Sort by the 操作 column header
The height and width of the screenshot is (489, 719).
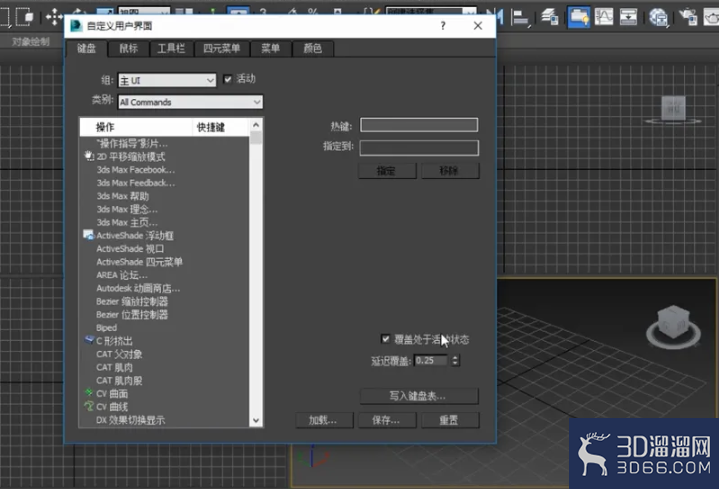(x=137, y=127)
